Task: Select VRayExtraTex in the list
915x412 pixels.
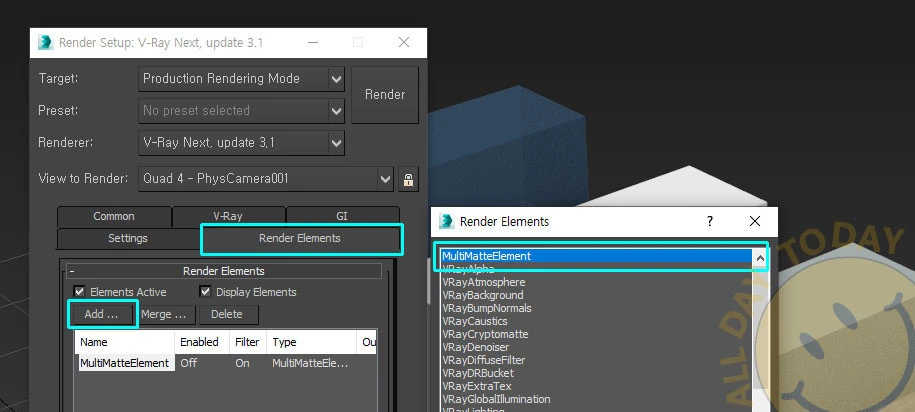Action: tap(596, 386)
